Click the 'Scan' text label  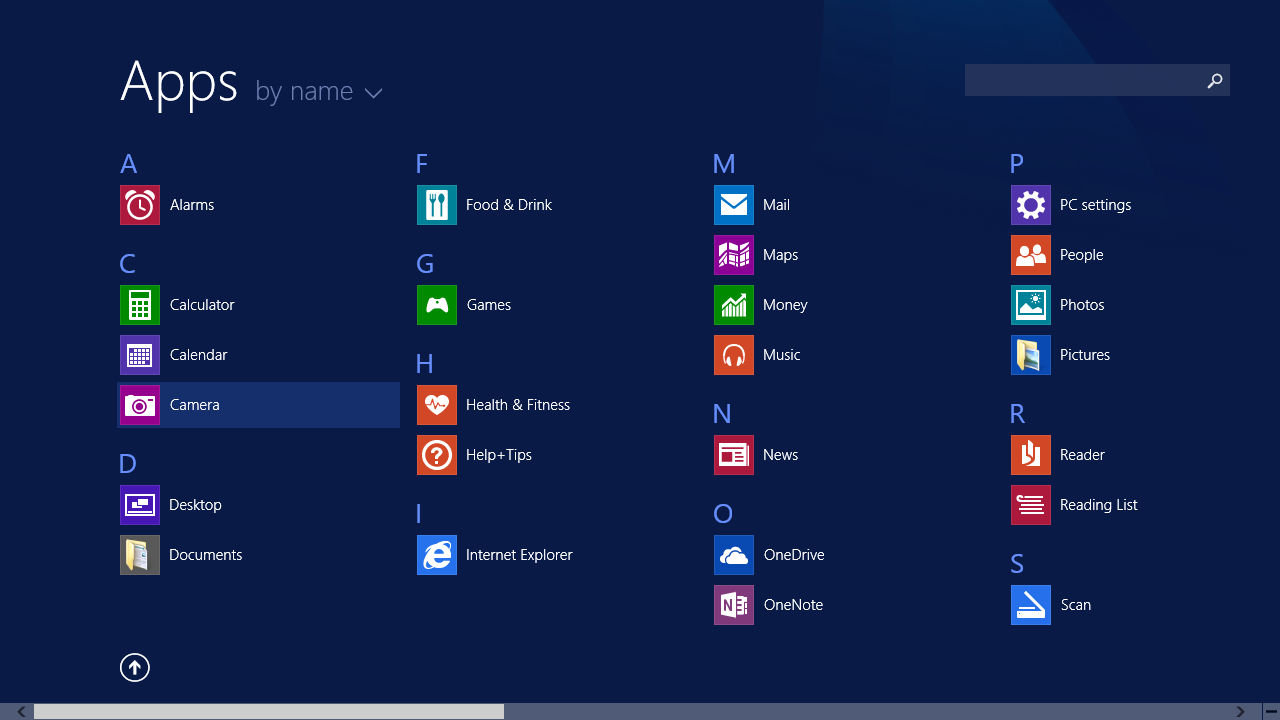click(x=1076, y=605)
